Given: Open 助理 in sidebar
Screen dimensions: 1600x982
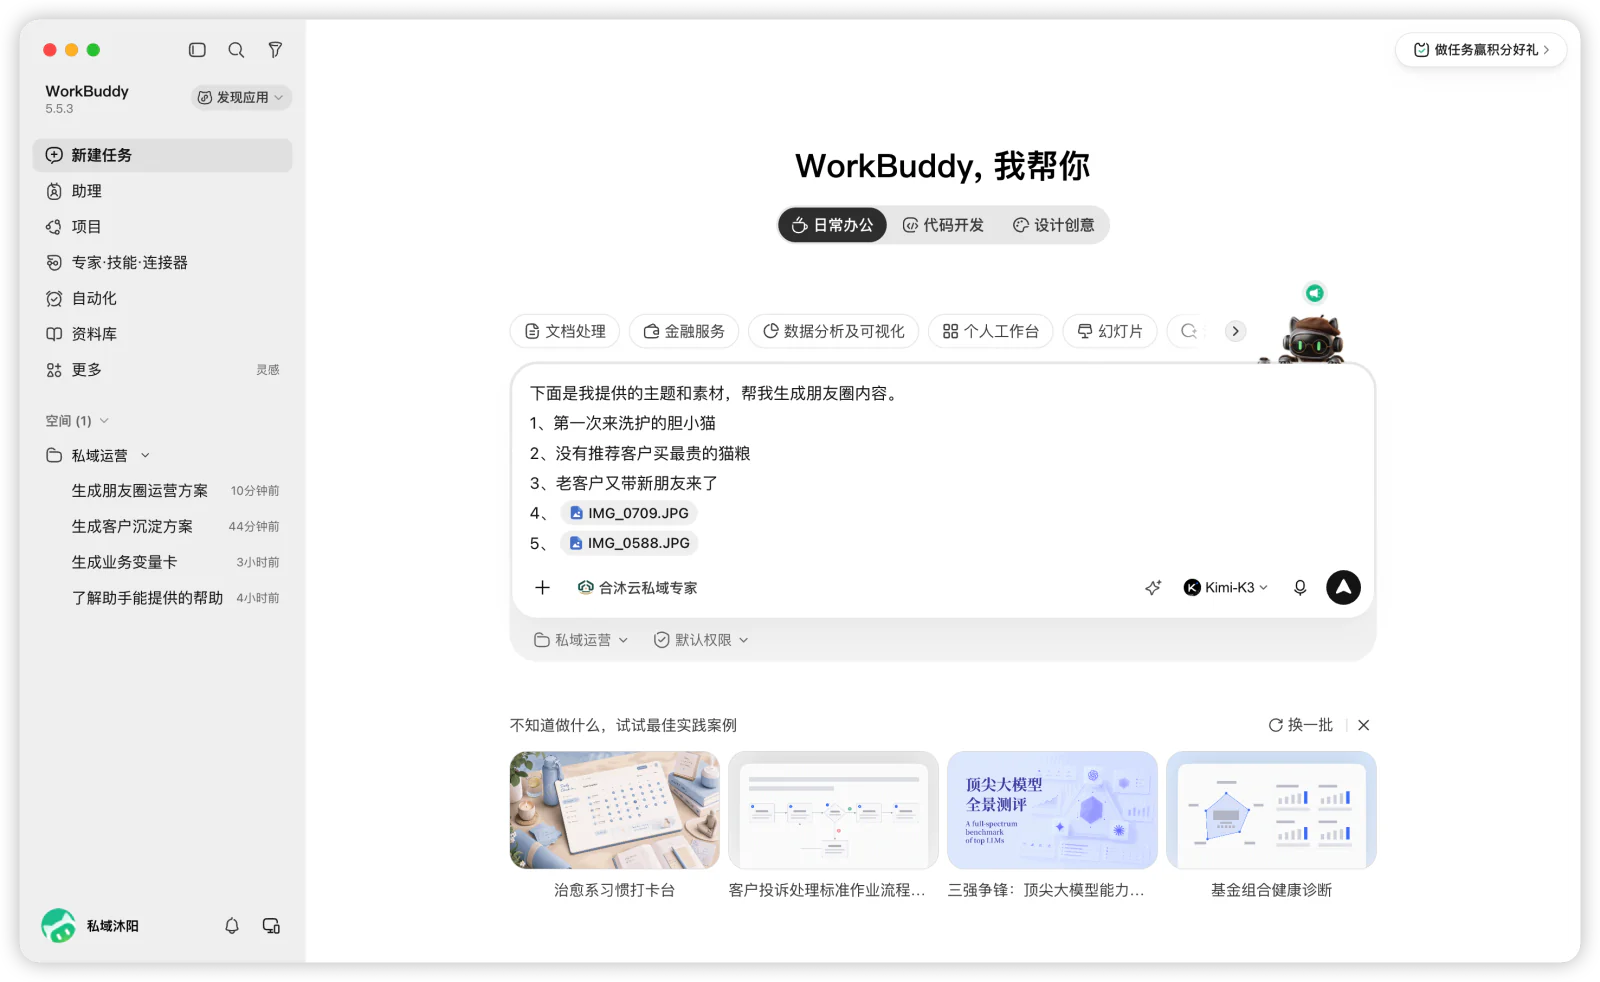Looking at the screenshot, I should point(163,191).
